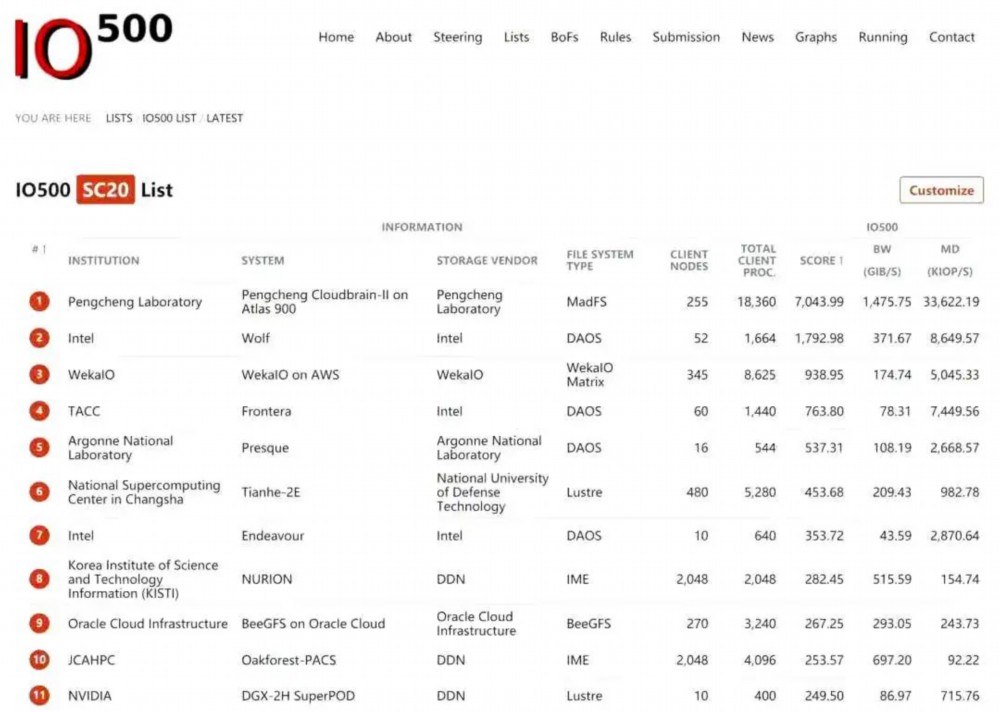Click the Pengcheng Laboratory institution row

tap(135, 302)
